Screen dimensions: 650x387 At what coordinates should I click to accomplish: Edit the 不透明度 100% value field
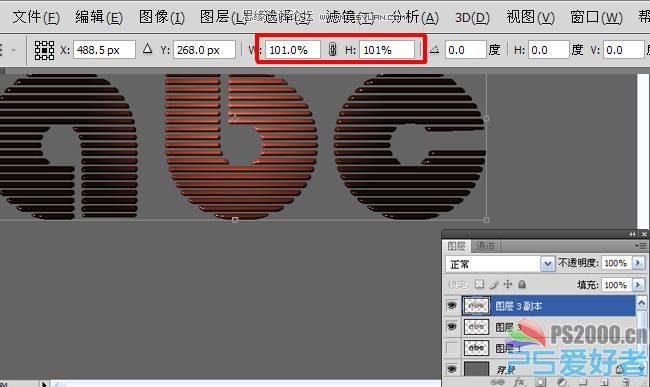coord(616,263)
